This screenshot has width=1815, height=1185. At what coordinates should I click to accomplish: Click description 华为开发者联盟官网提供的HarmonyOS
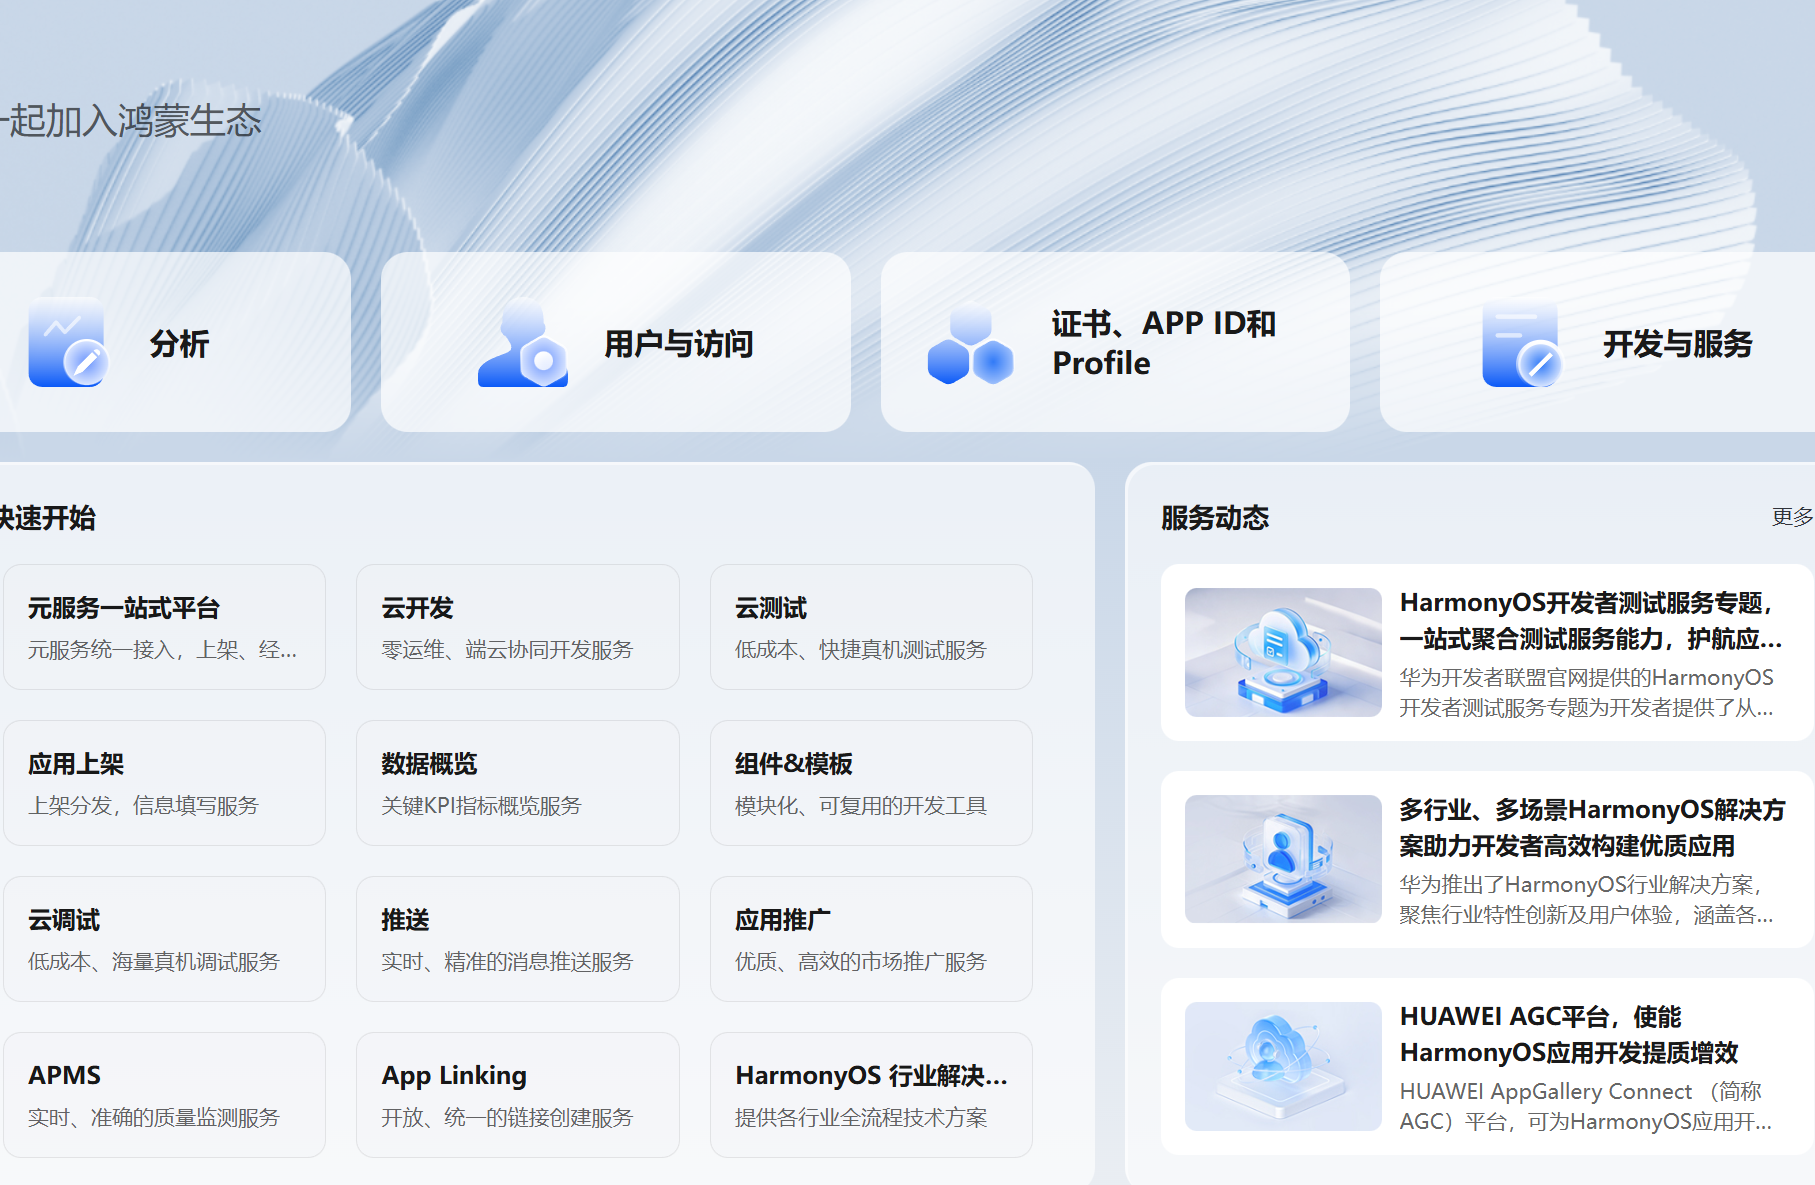coord(1586,693)
